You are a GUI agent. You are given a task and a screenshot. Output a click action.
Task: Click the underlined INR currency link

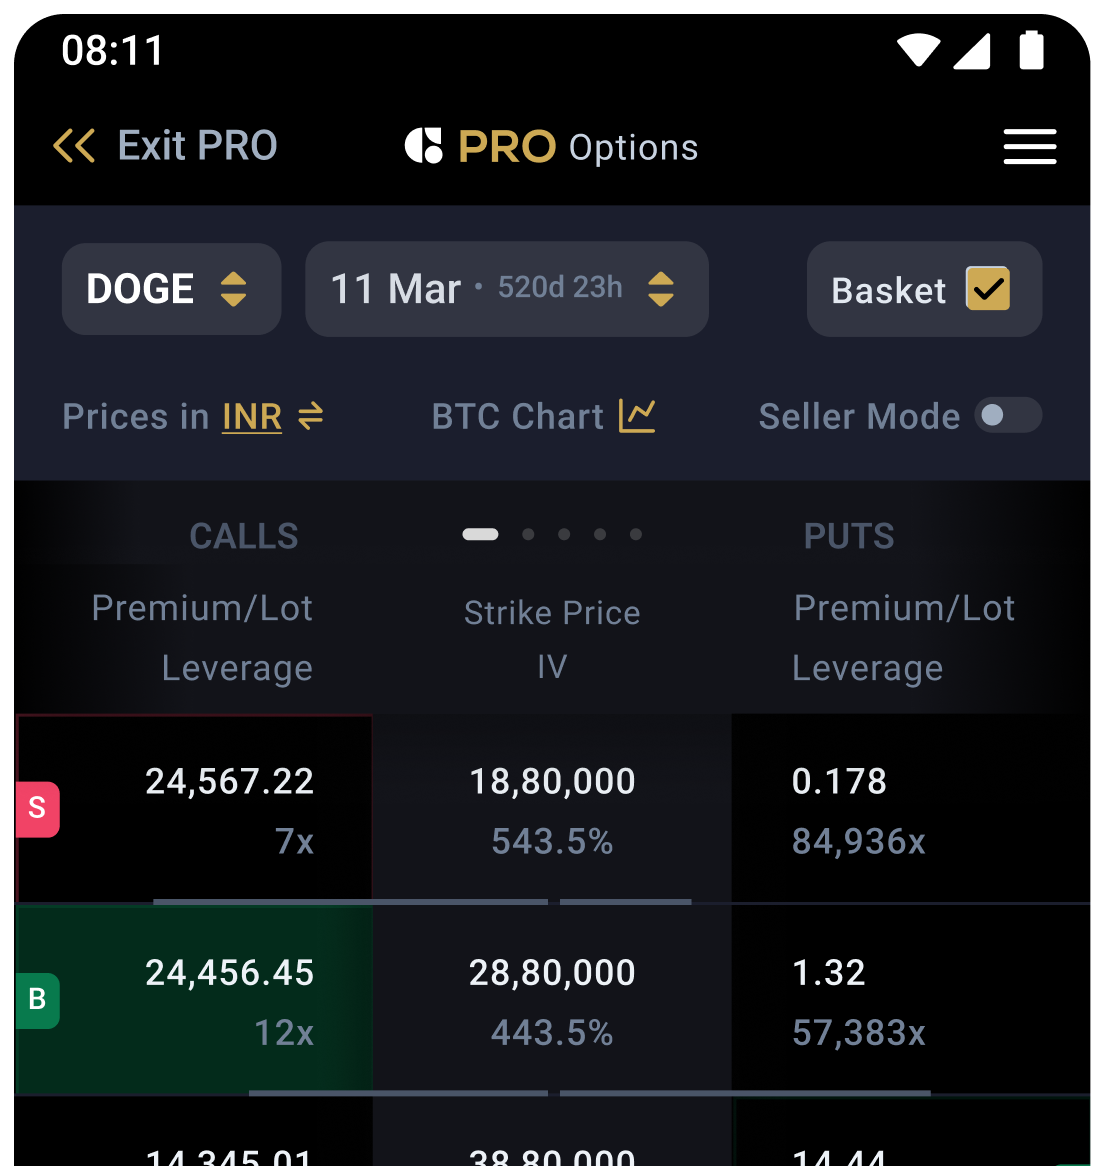pos(252,417)
